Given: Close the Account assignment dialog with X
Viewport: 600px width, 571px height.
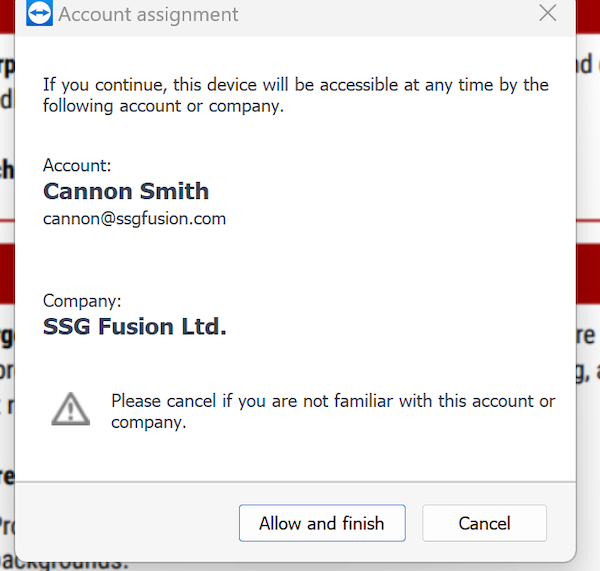Looking at the screenshot, I should pos(548,13).
